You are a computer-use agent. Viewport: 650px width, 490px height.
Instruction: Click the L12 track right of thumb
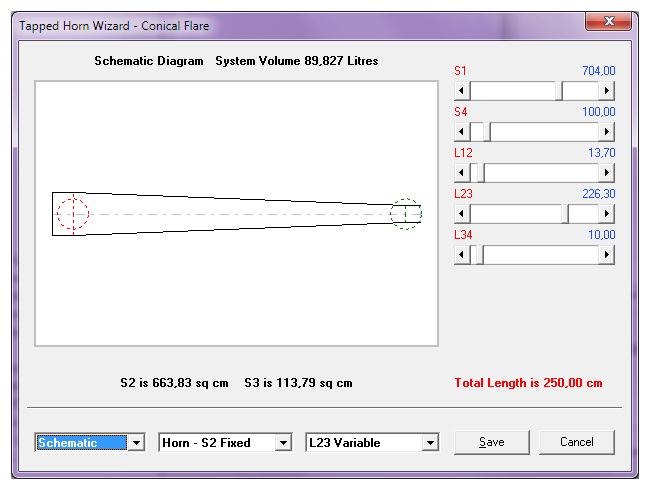pyautogui.click(x=542, y=172)
